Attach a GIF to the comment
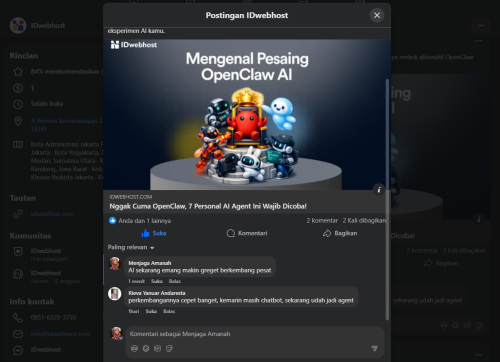The width and height of the screenshot is (500, 362). (158, 349)
